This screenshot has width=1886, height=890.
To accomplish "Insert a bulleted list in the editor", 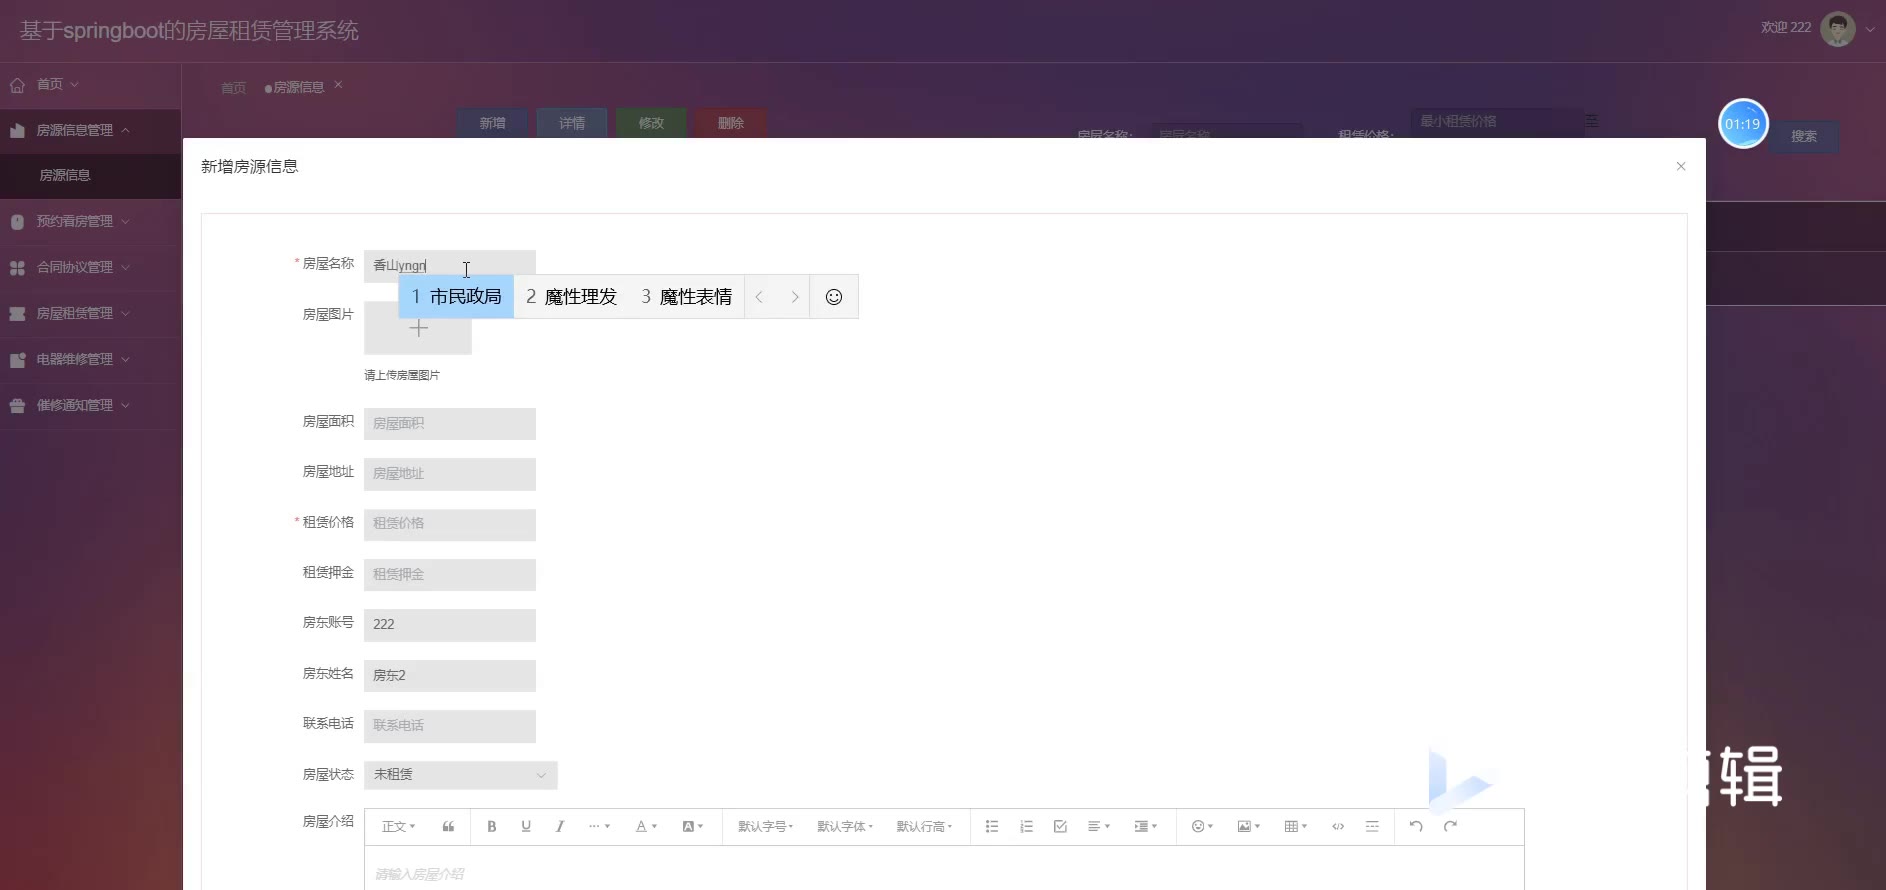I will [x=992, y=826].
